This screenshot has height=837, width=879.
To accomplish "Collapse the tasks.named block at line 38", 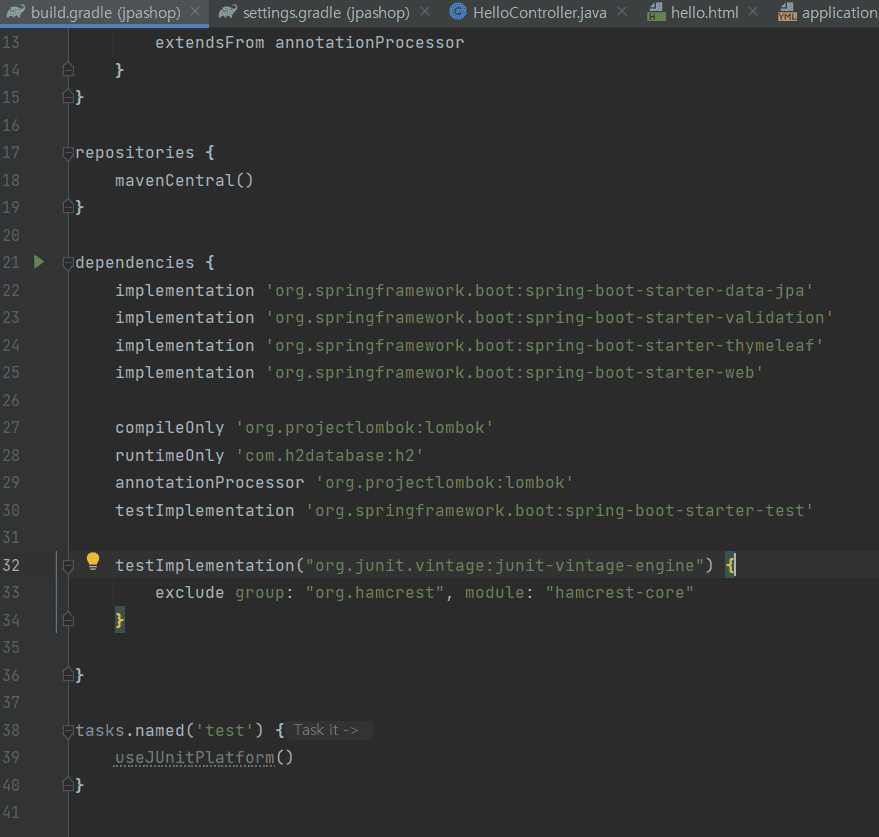I will (x=68, y=730).
